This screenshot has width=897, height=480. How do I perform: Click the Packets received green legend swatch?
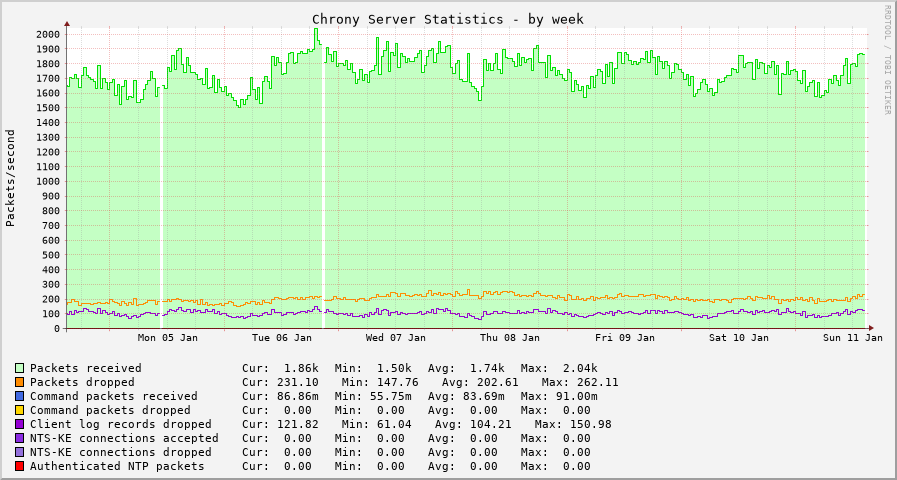point(20,368)
